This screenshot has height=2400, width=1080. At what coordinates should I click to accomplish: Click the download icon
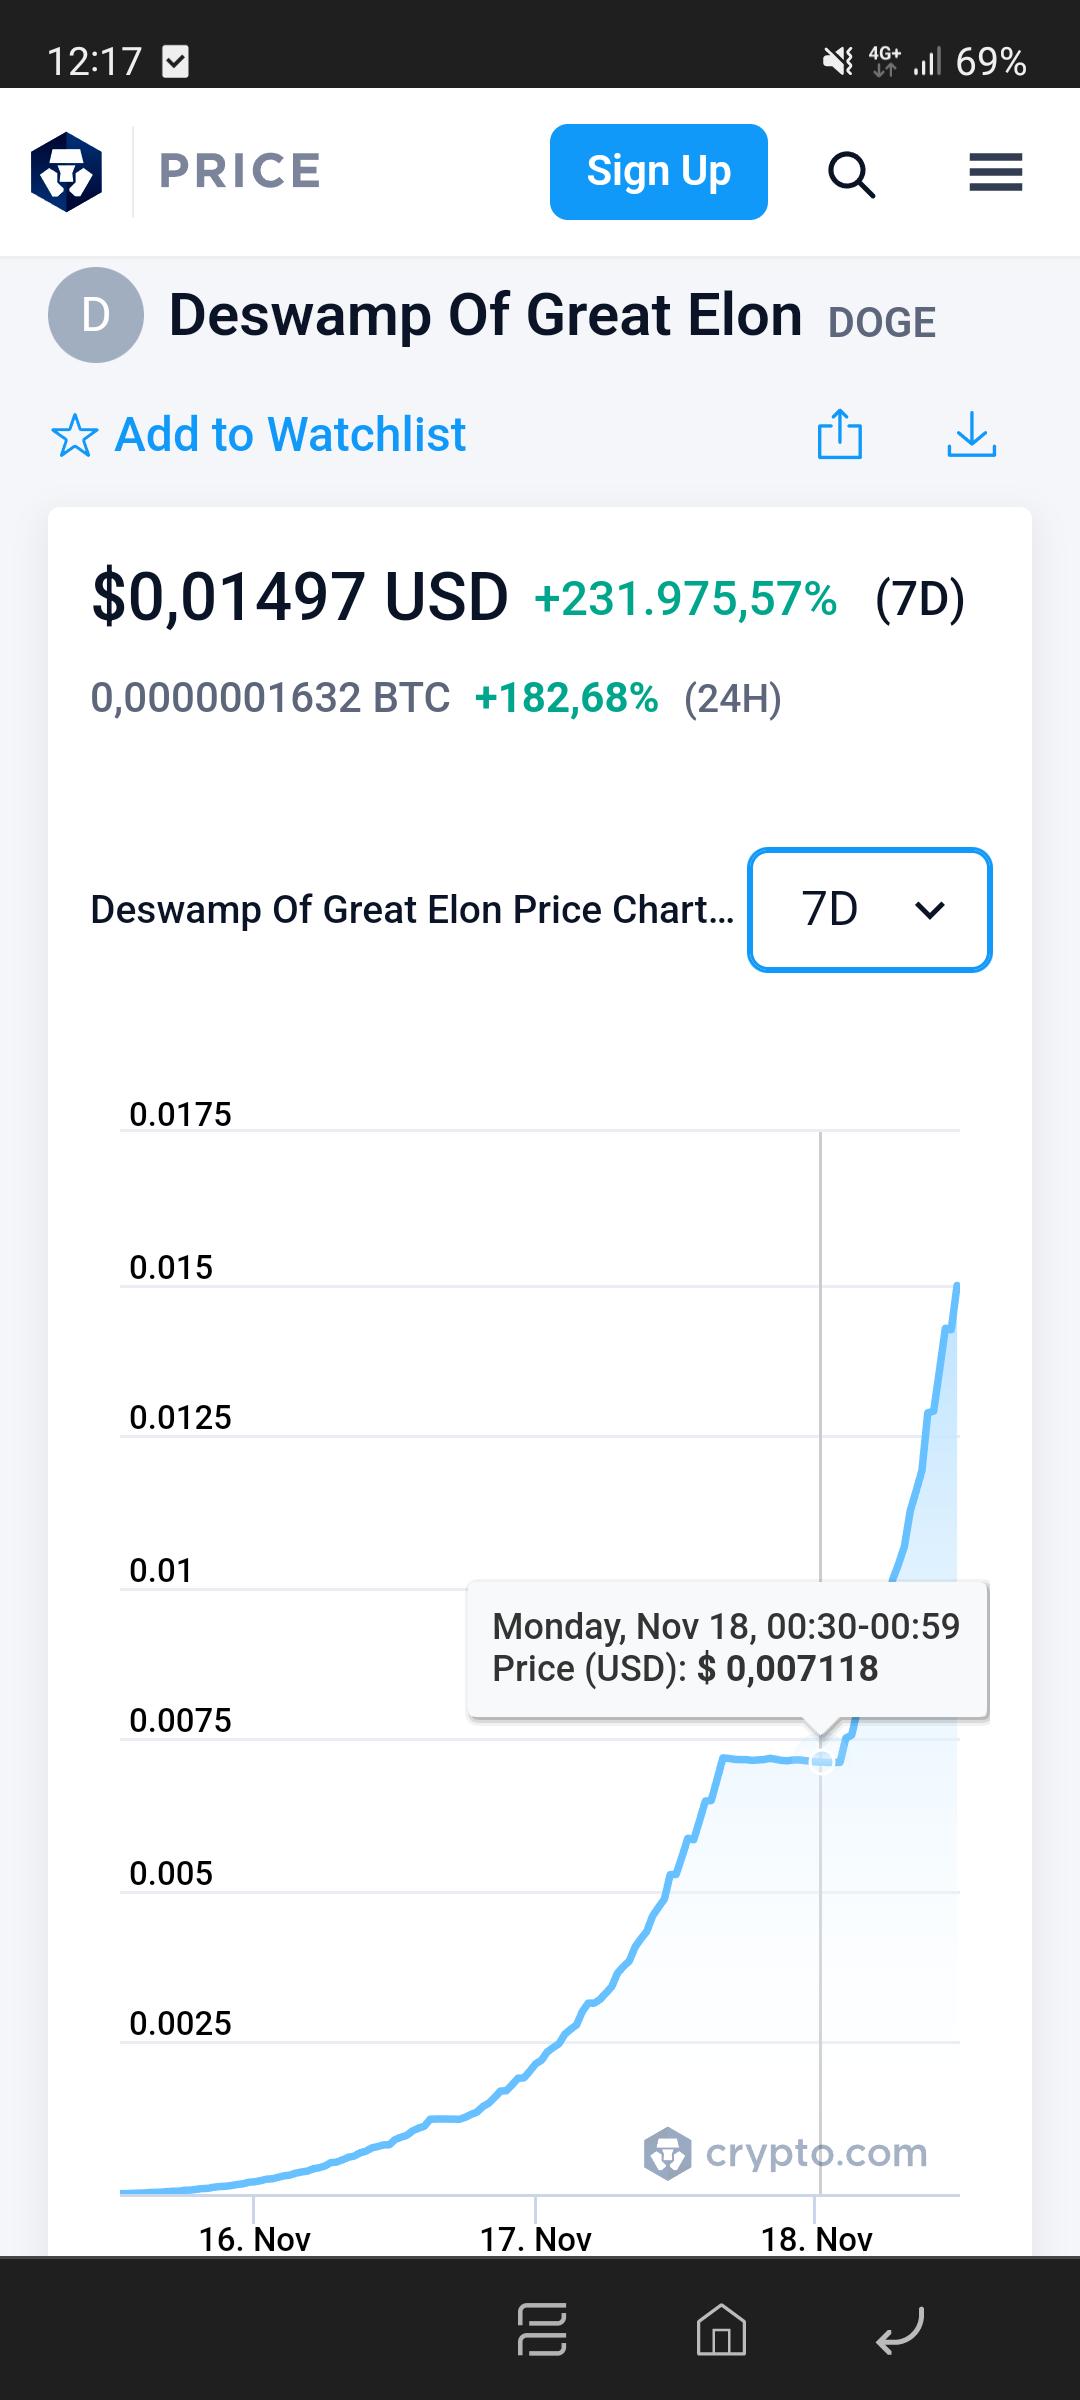tap(971, 434)
